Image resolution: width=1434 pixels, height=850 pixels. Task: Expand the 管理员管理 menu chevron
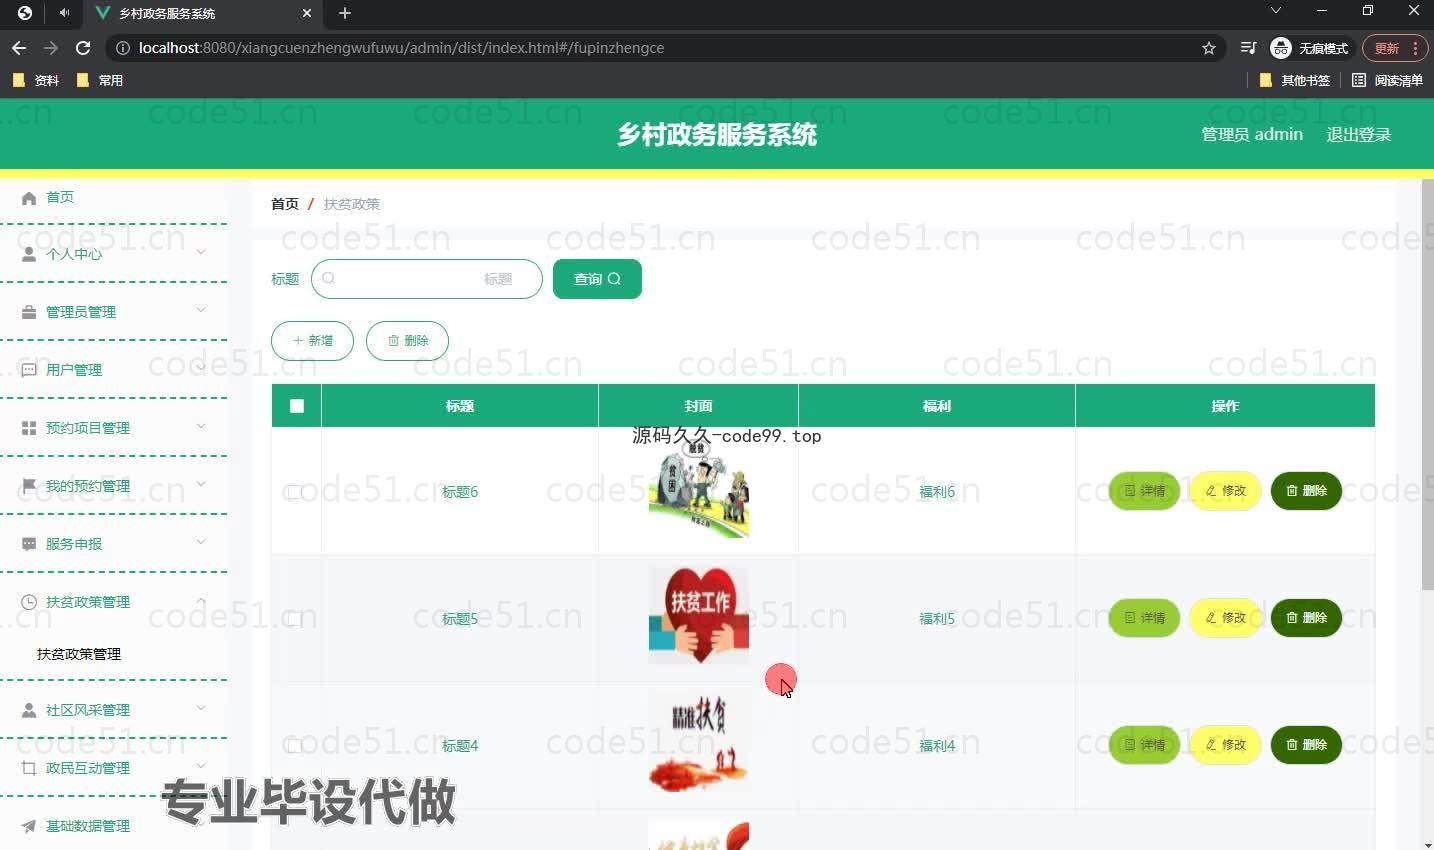coord(201,310)
